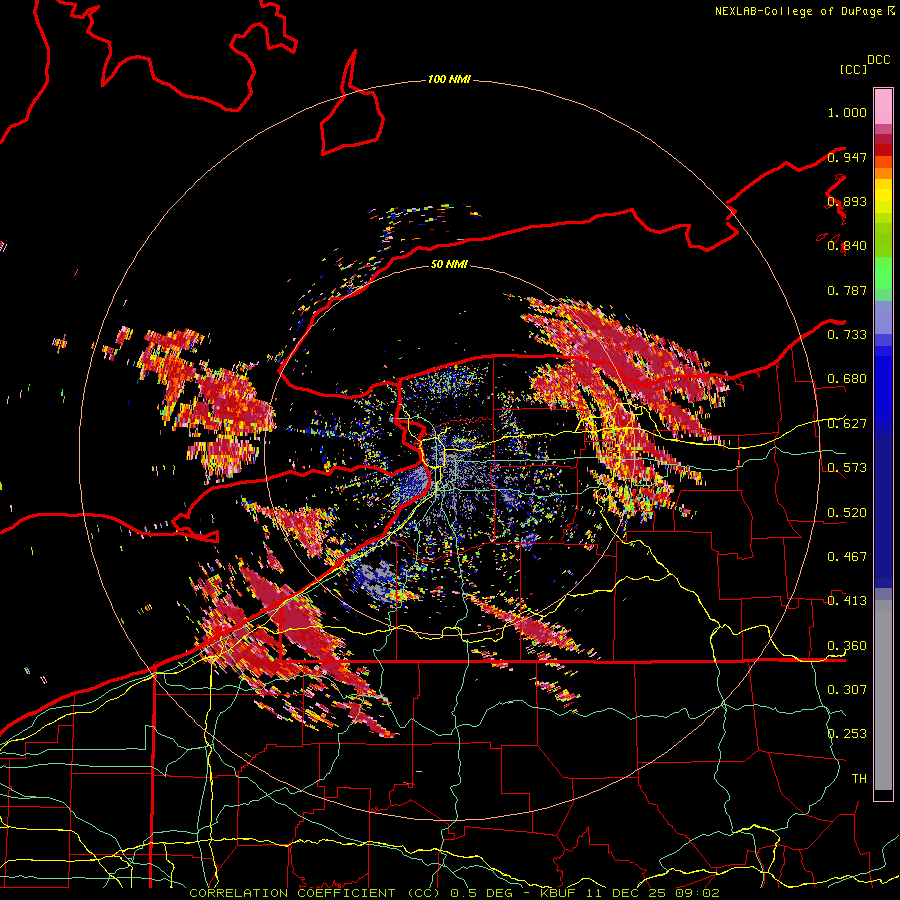
Task: Click the 0.893 scale value
Action: pyautogui.click(x=847, y=201)
